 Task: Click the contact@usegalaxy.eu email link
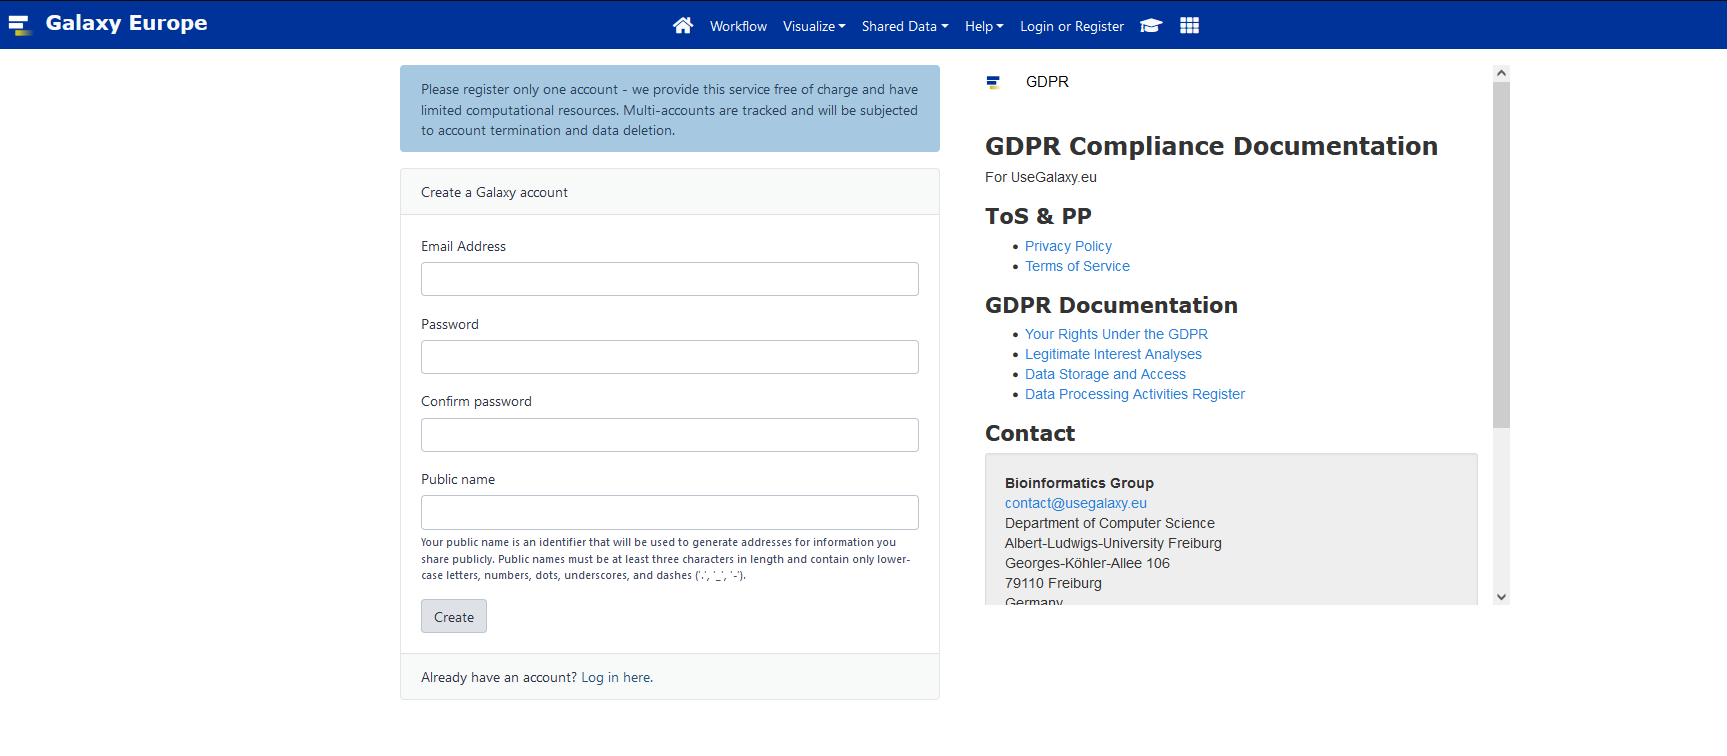[x=1076, y=503]
